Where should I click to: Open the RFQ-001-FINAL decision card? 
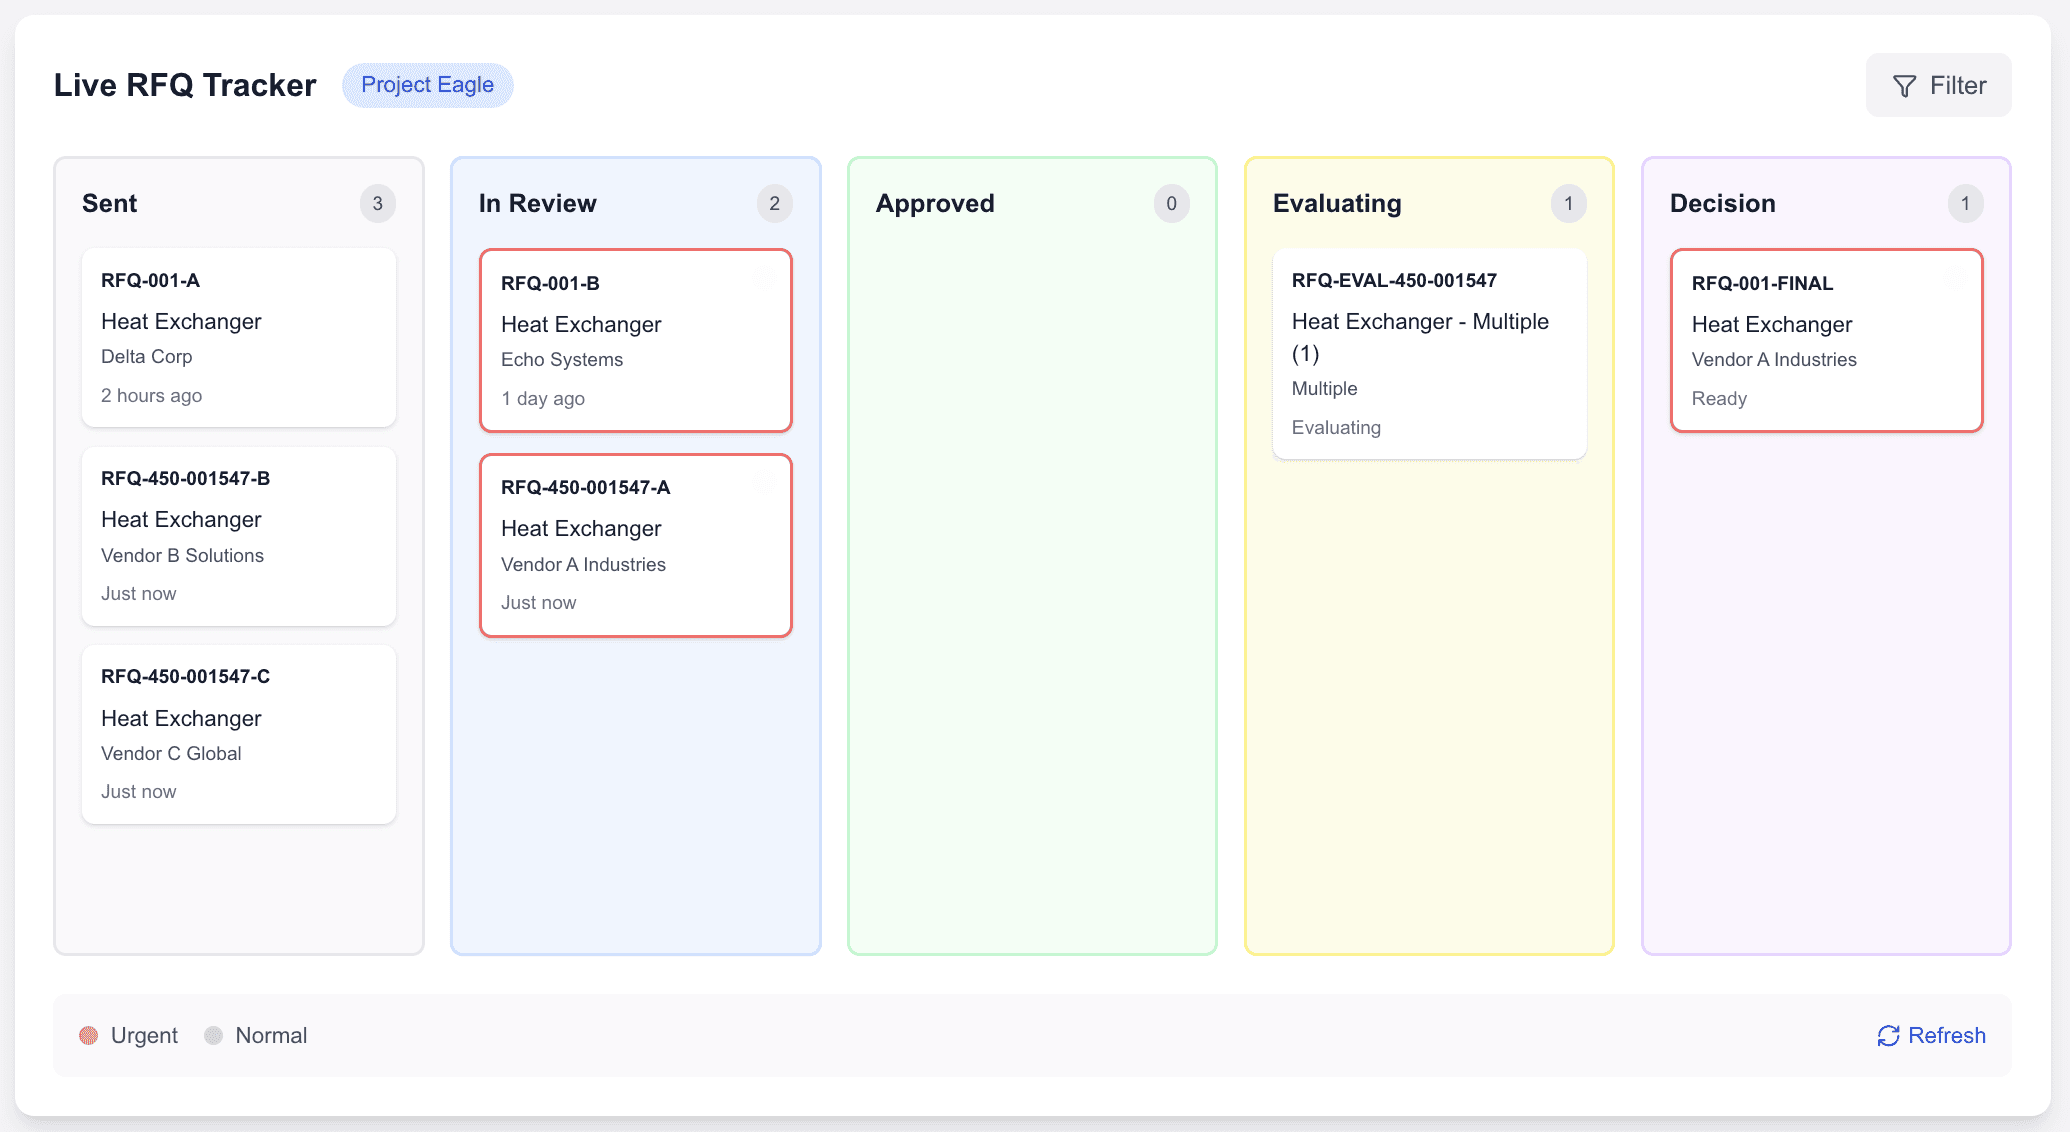pyautogui.click(x=1826, y=341)
